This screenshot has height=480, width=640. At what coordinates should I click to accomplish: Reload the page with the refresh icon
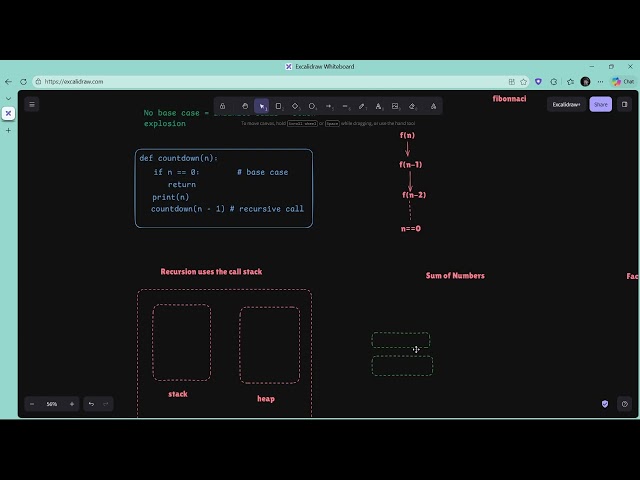pos(23,82)
